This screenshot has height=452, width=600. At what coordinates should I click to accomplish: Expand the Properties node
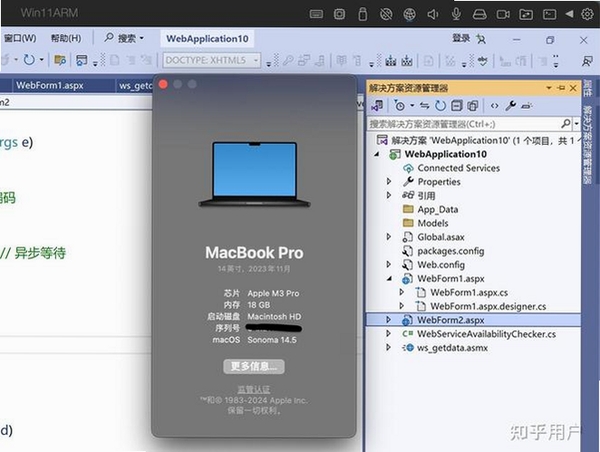click(389, 181)
